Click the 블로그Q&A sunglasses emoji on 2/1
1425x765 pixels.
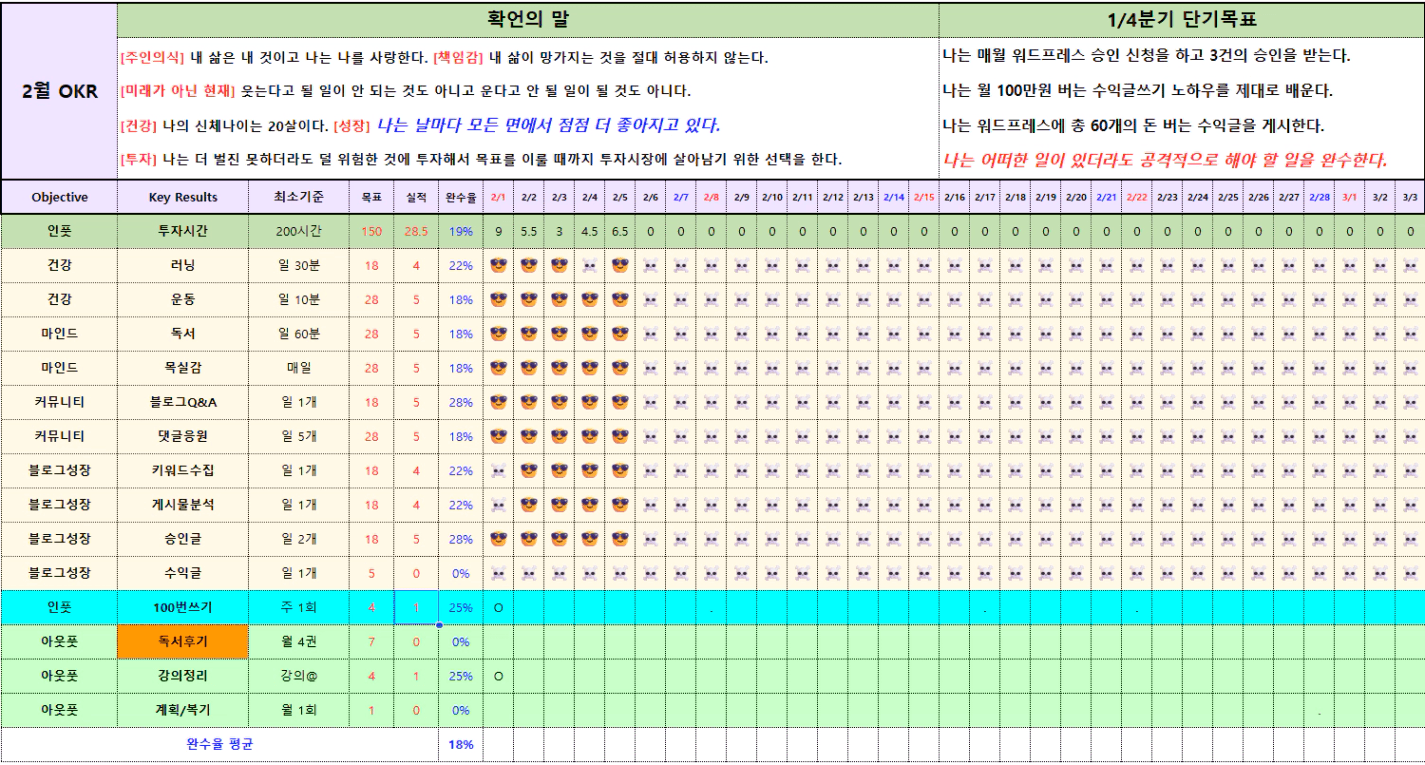(x=499, y=402)
